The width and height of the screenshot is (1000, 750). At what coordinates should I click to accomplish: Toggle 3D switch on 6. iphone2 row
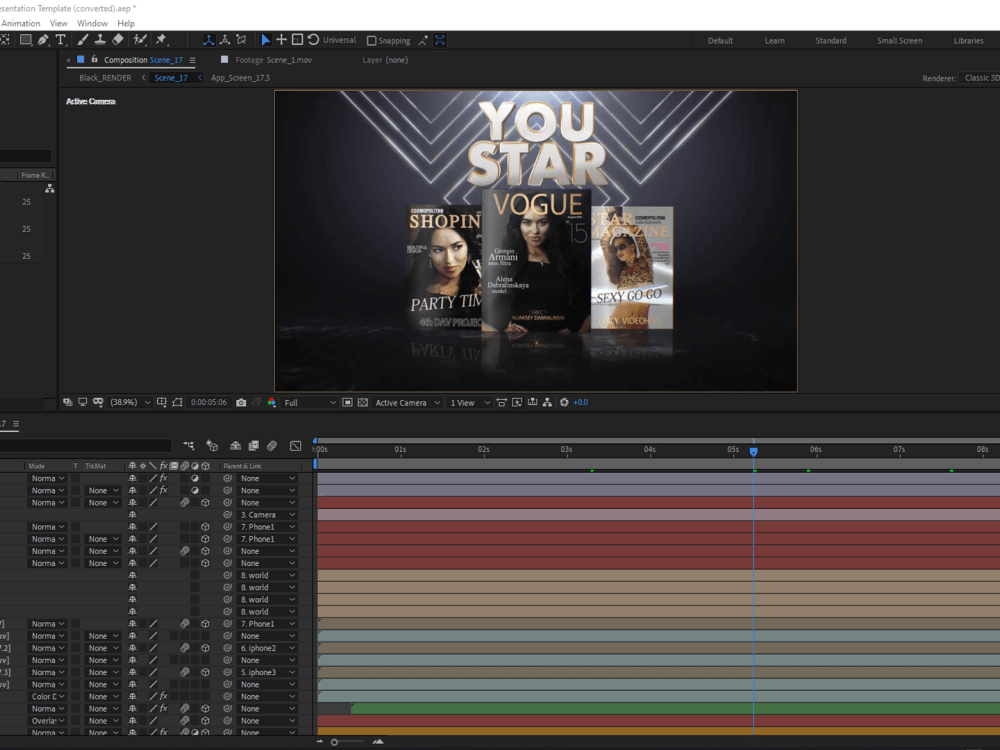click(x=205, y=648)
